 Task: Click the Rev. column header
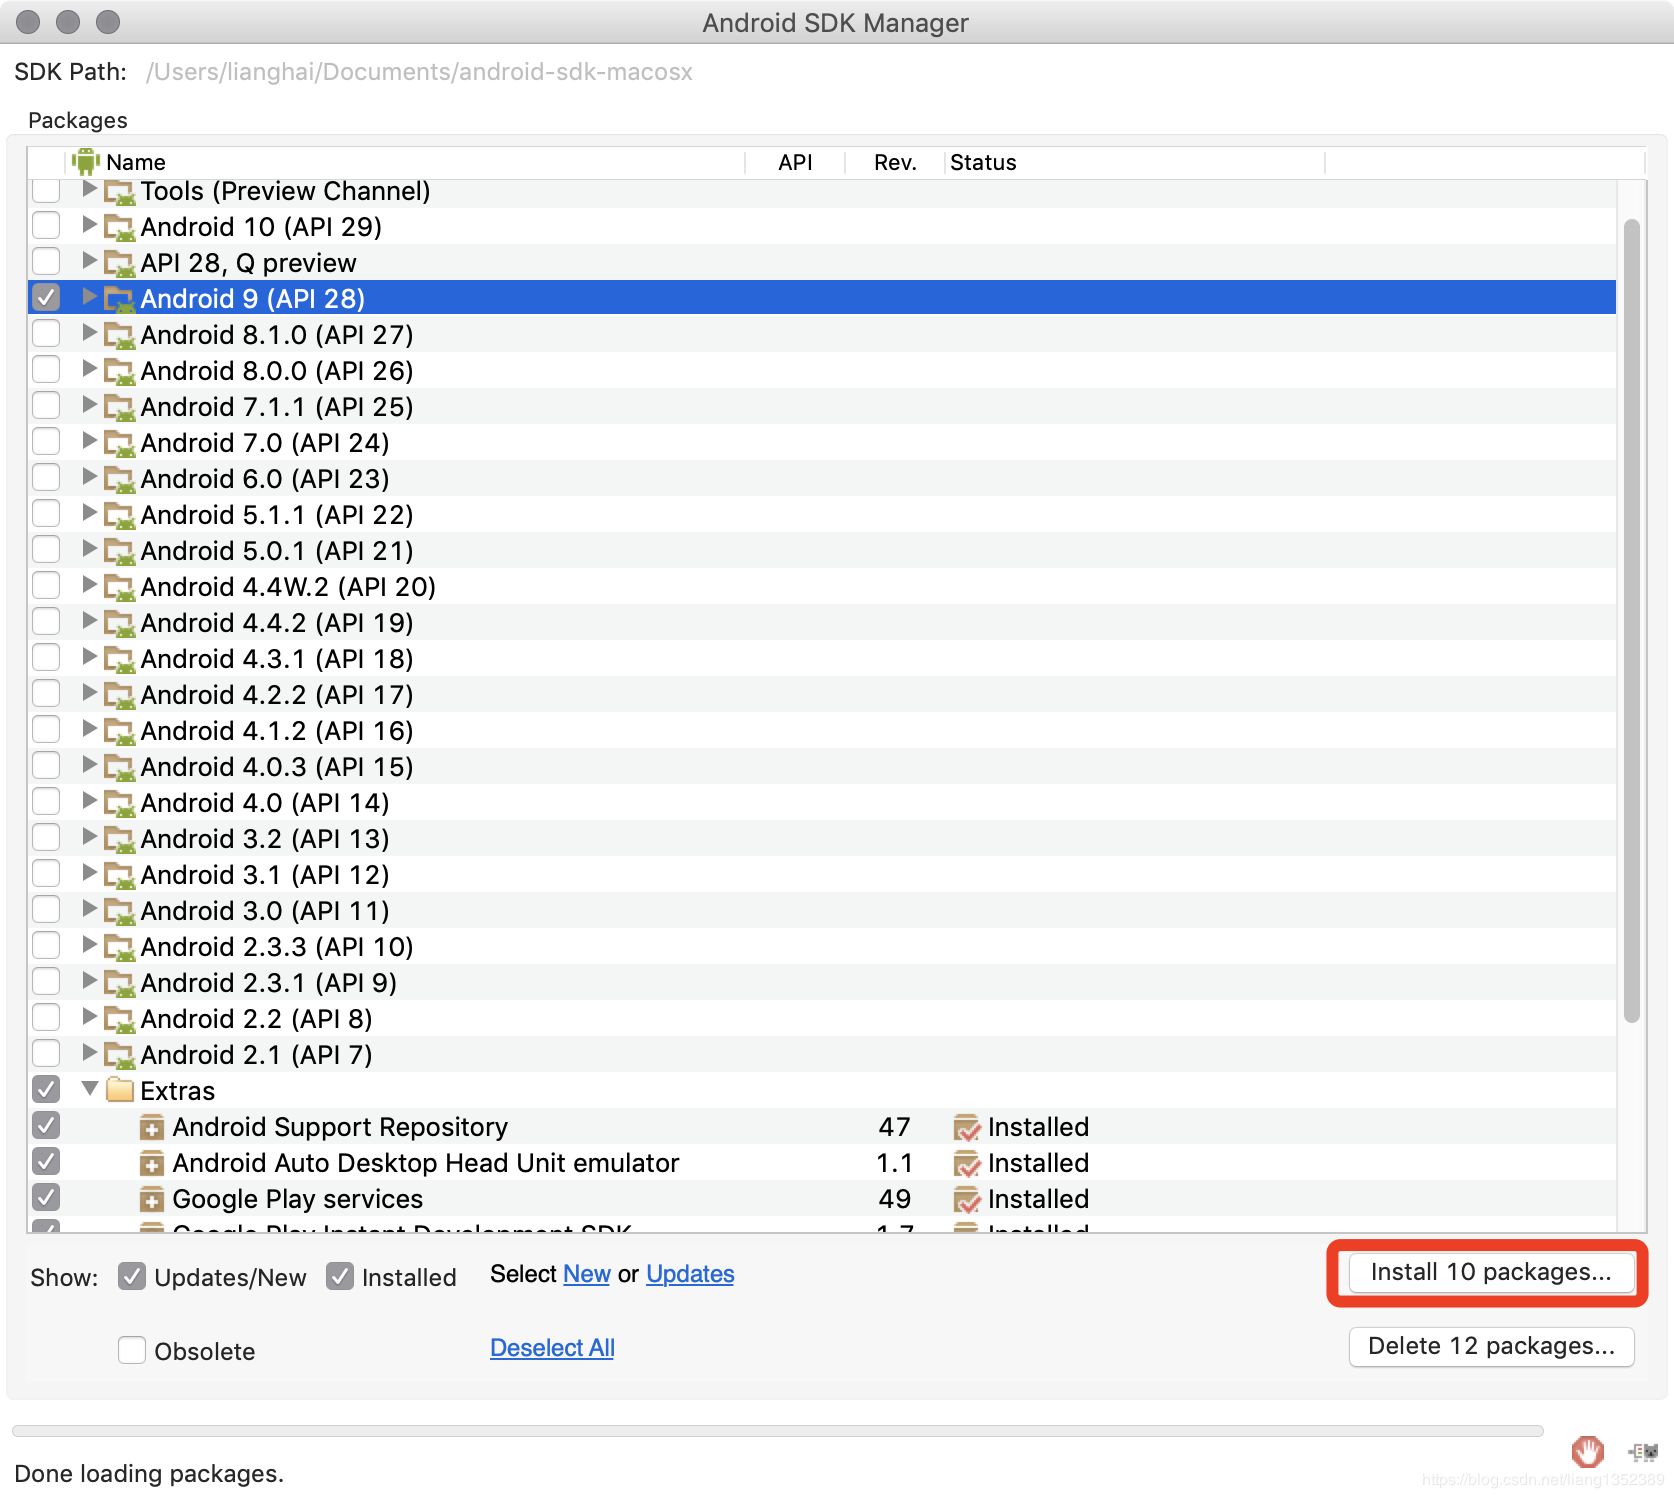(895, 162)
